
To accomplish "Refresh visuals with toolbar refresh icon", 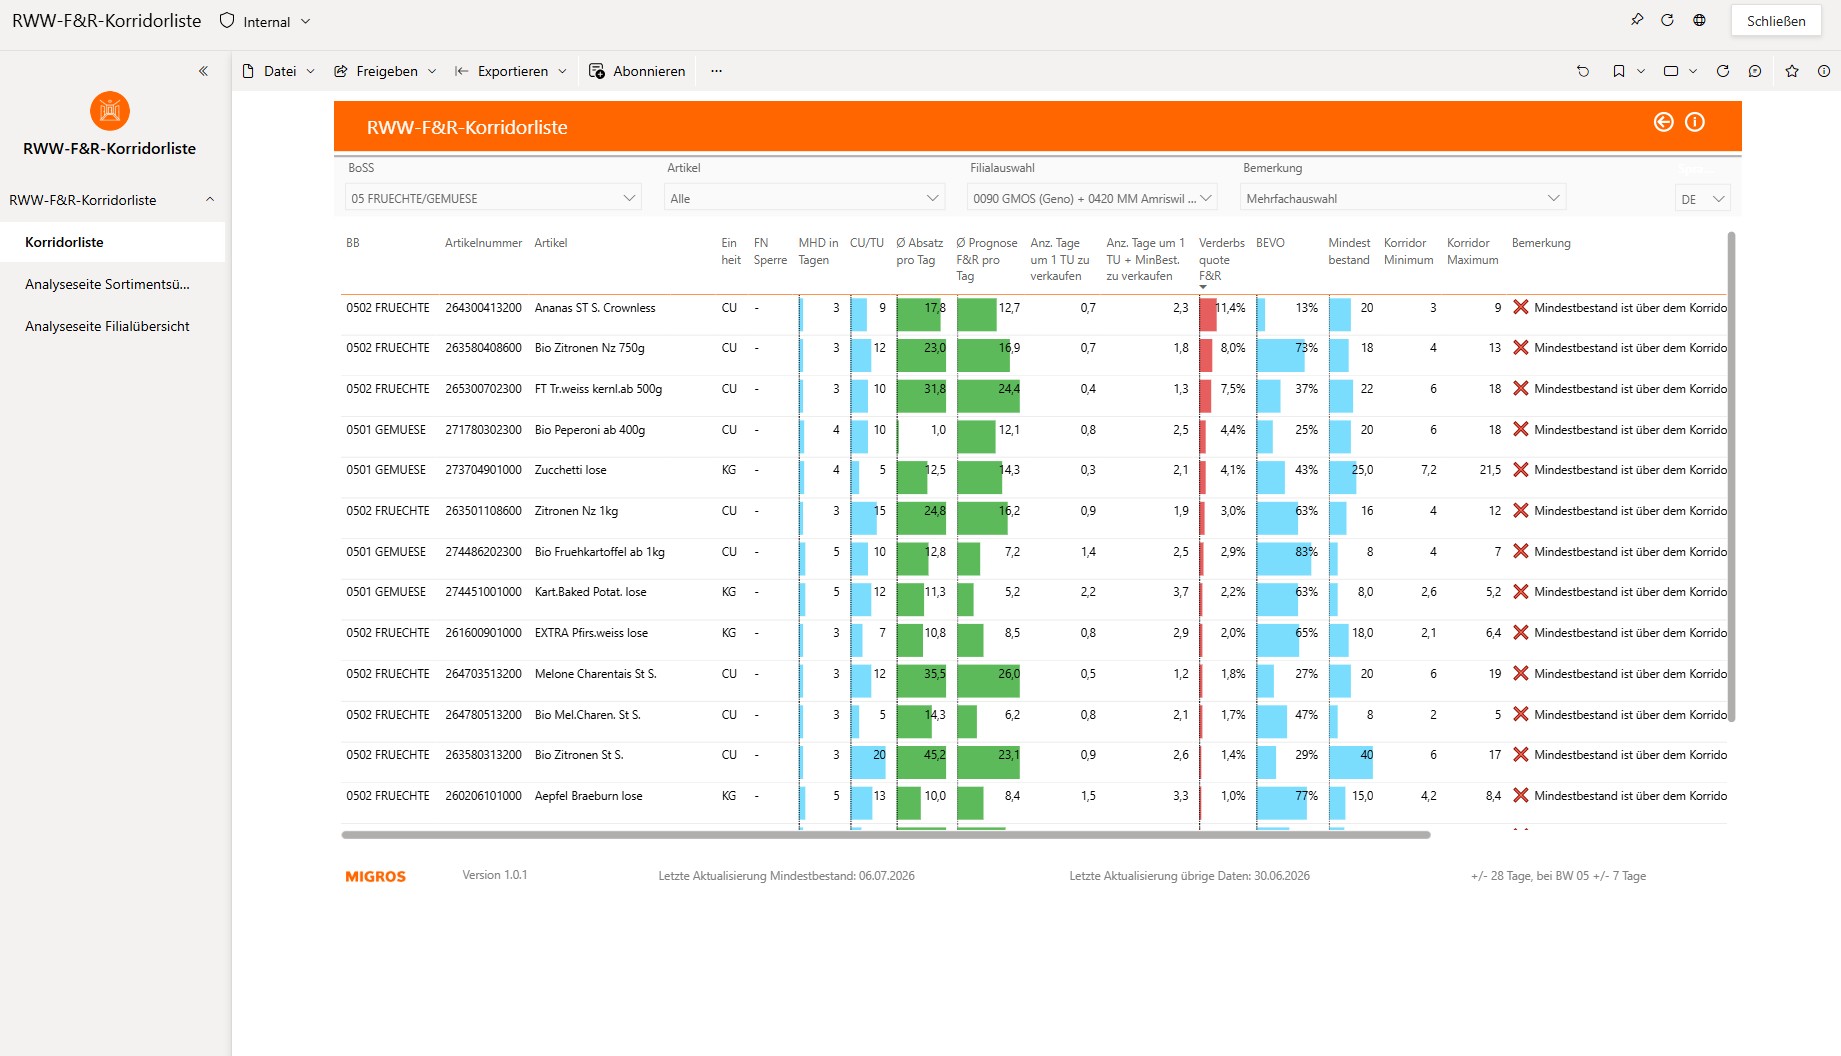I will pos(1723,71).
